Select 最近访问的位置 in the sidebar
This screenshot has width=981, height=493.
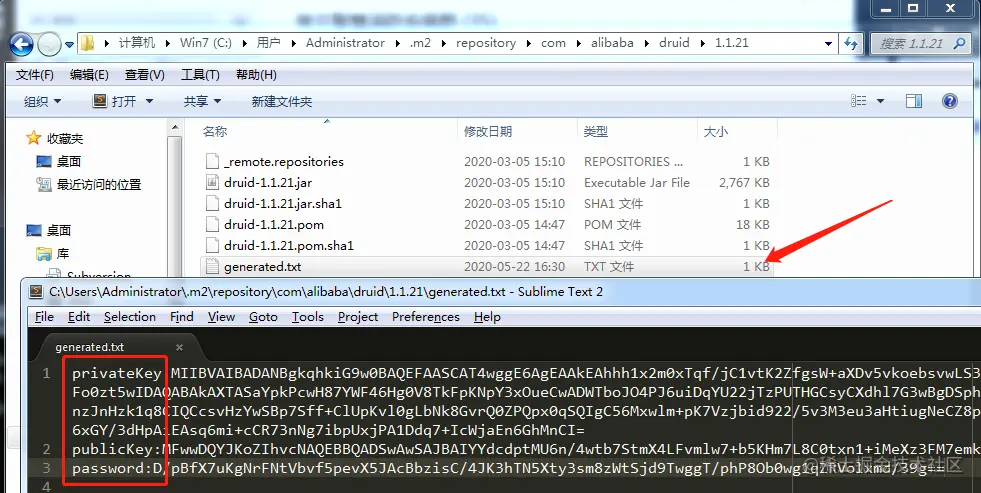(x=89, y=185)
